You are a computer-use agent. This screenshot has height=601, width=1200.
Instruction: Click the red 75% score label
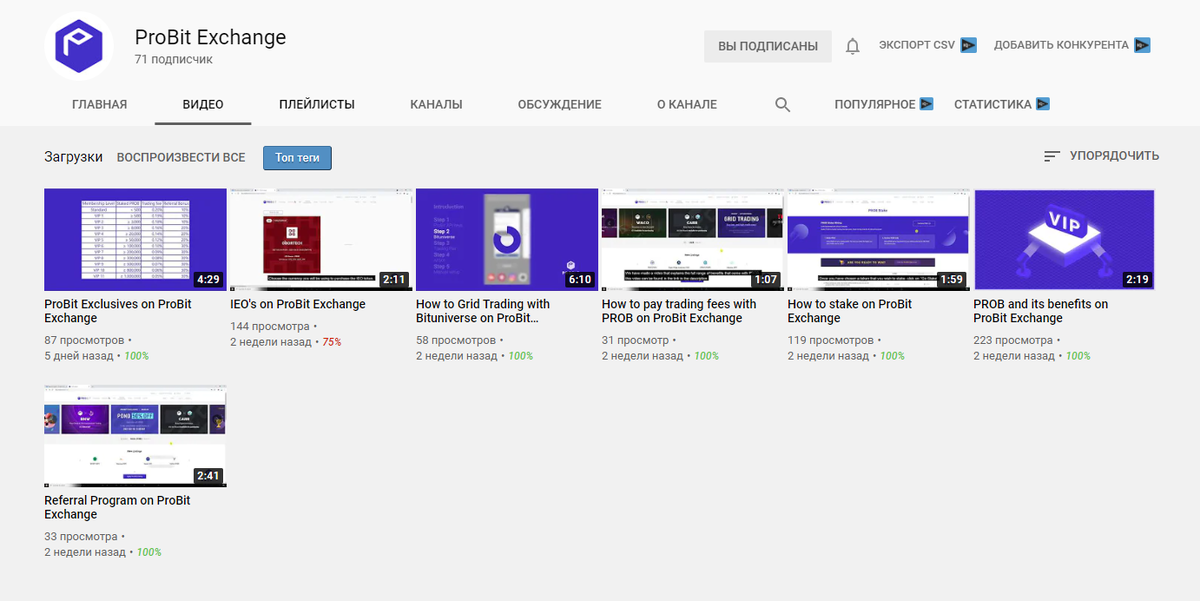click(x=331, y=342)
